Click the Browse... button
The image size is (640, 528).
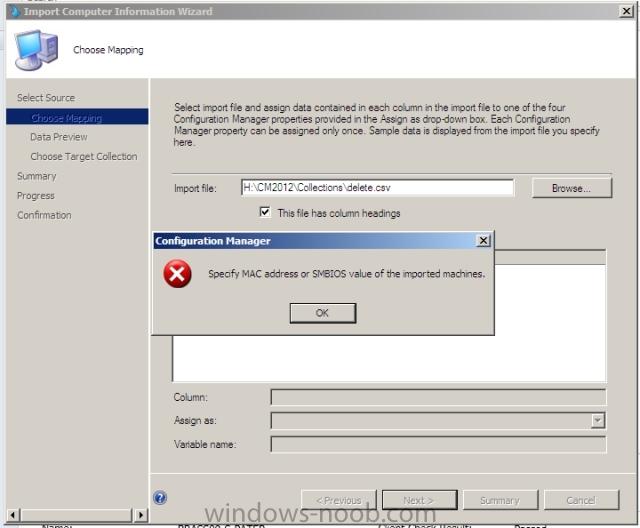(x=571, y=188)
